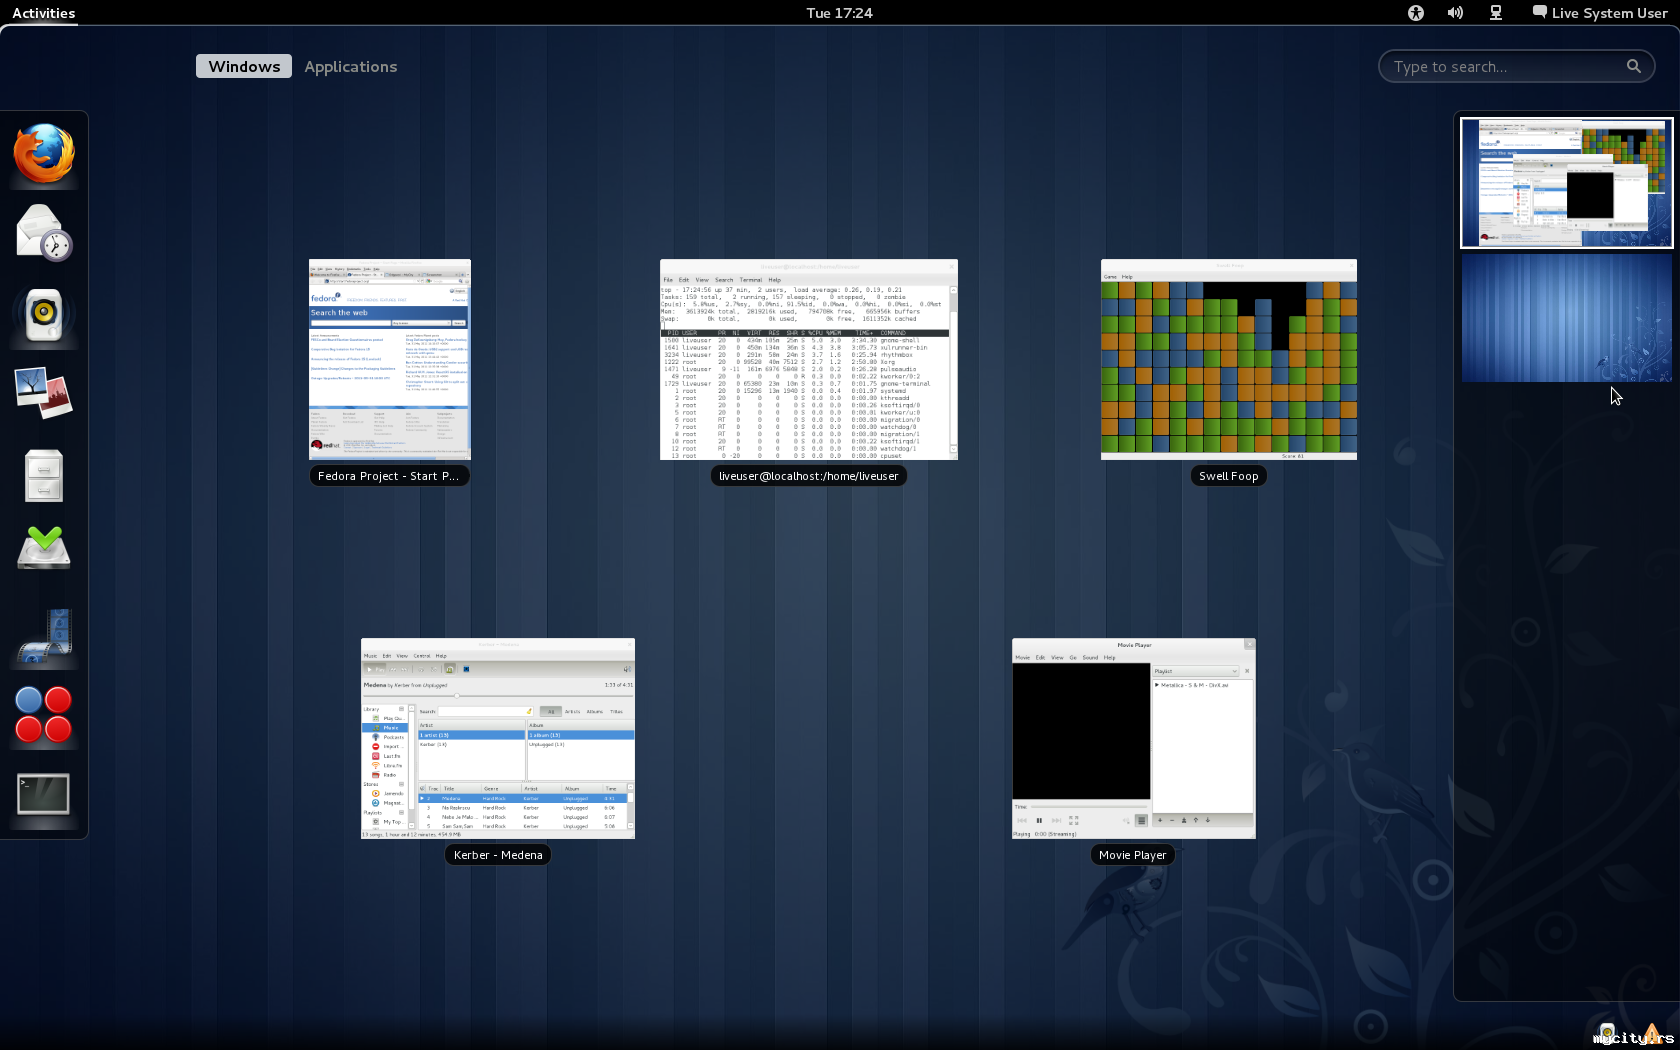Open the volume menu in top bar
The height and width of the screenshot is (1050, 1680).
pos(1455,13)
